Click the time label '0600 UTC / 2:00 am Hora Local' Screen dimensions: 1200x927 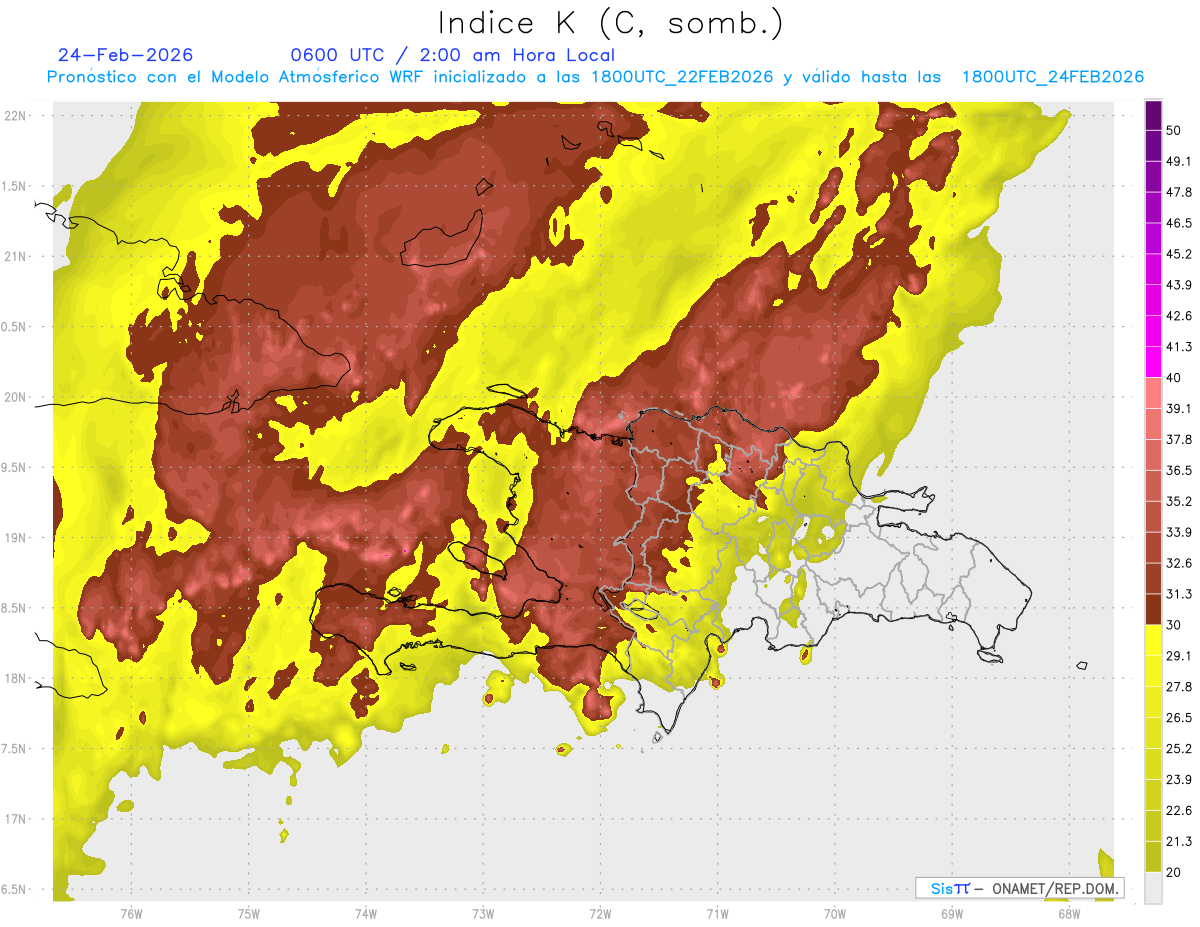point(453,55)
